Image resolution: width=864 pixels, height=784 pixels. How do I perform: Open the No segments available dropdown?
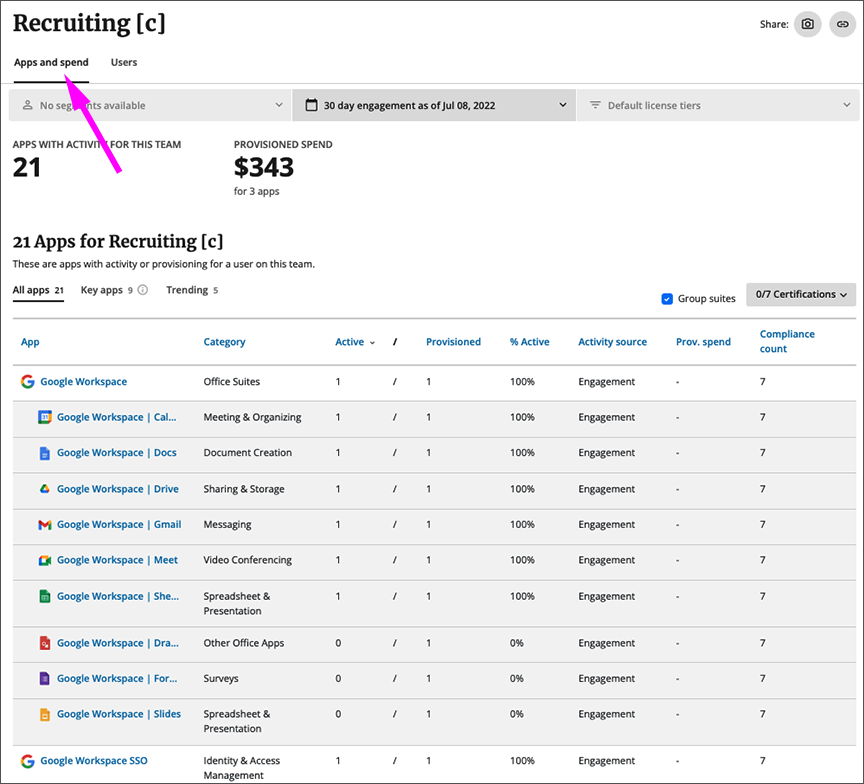click(150, 105)
